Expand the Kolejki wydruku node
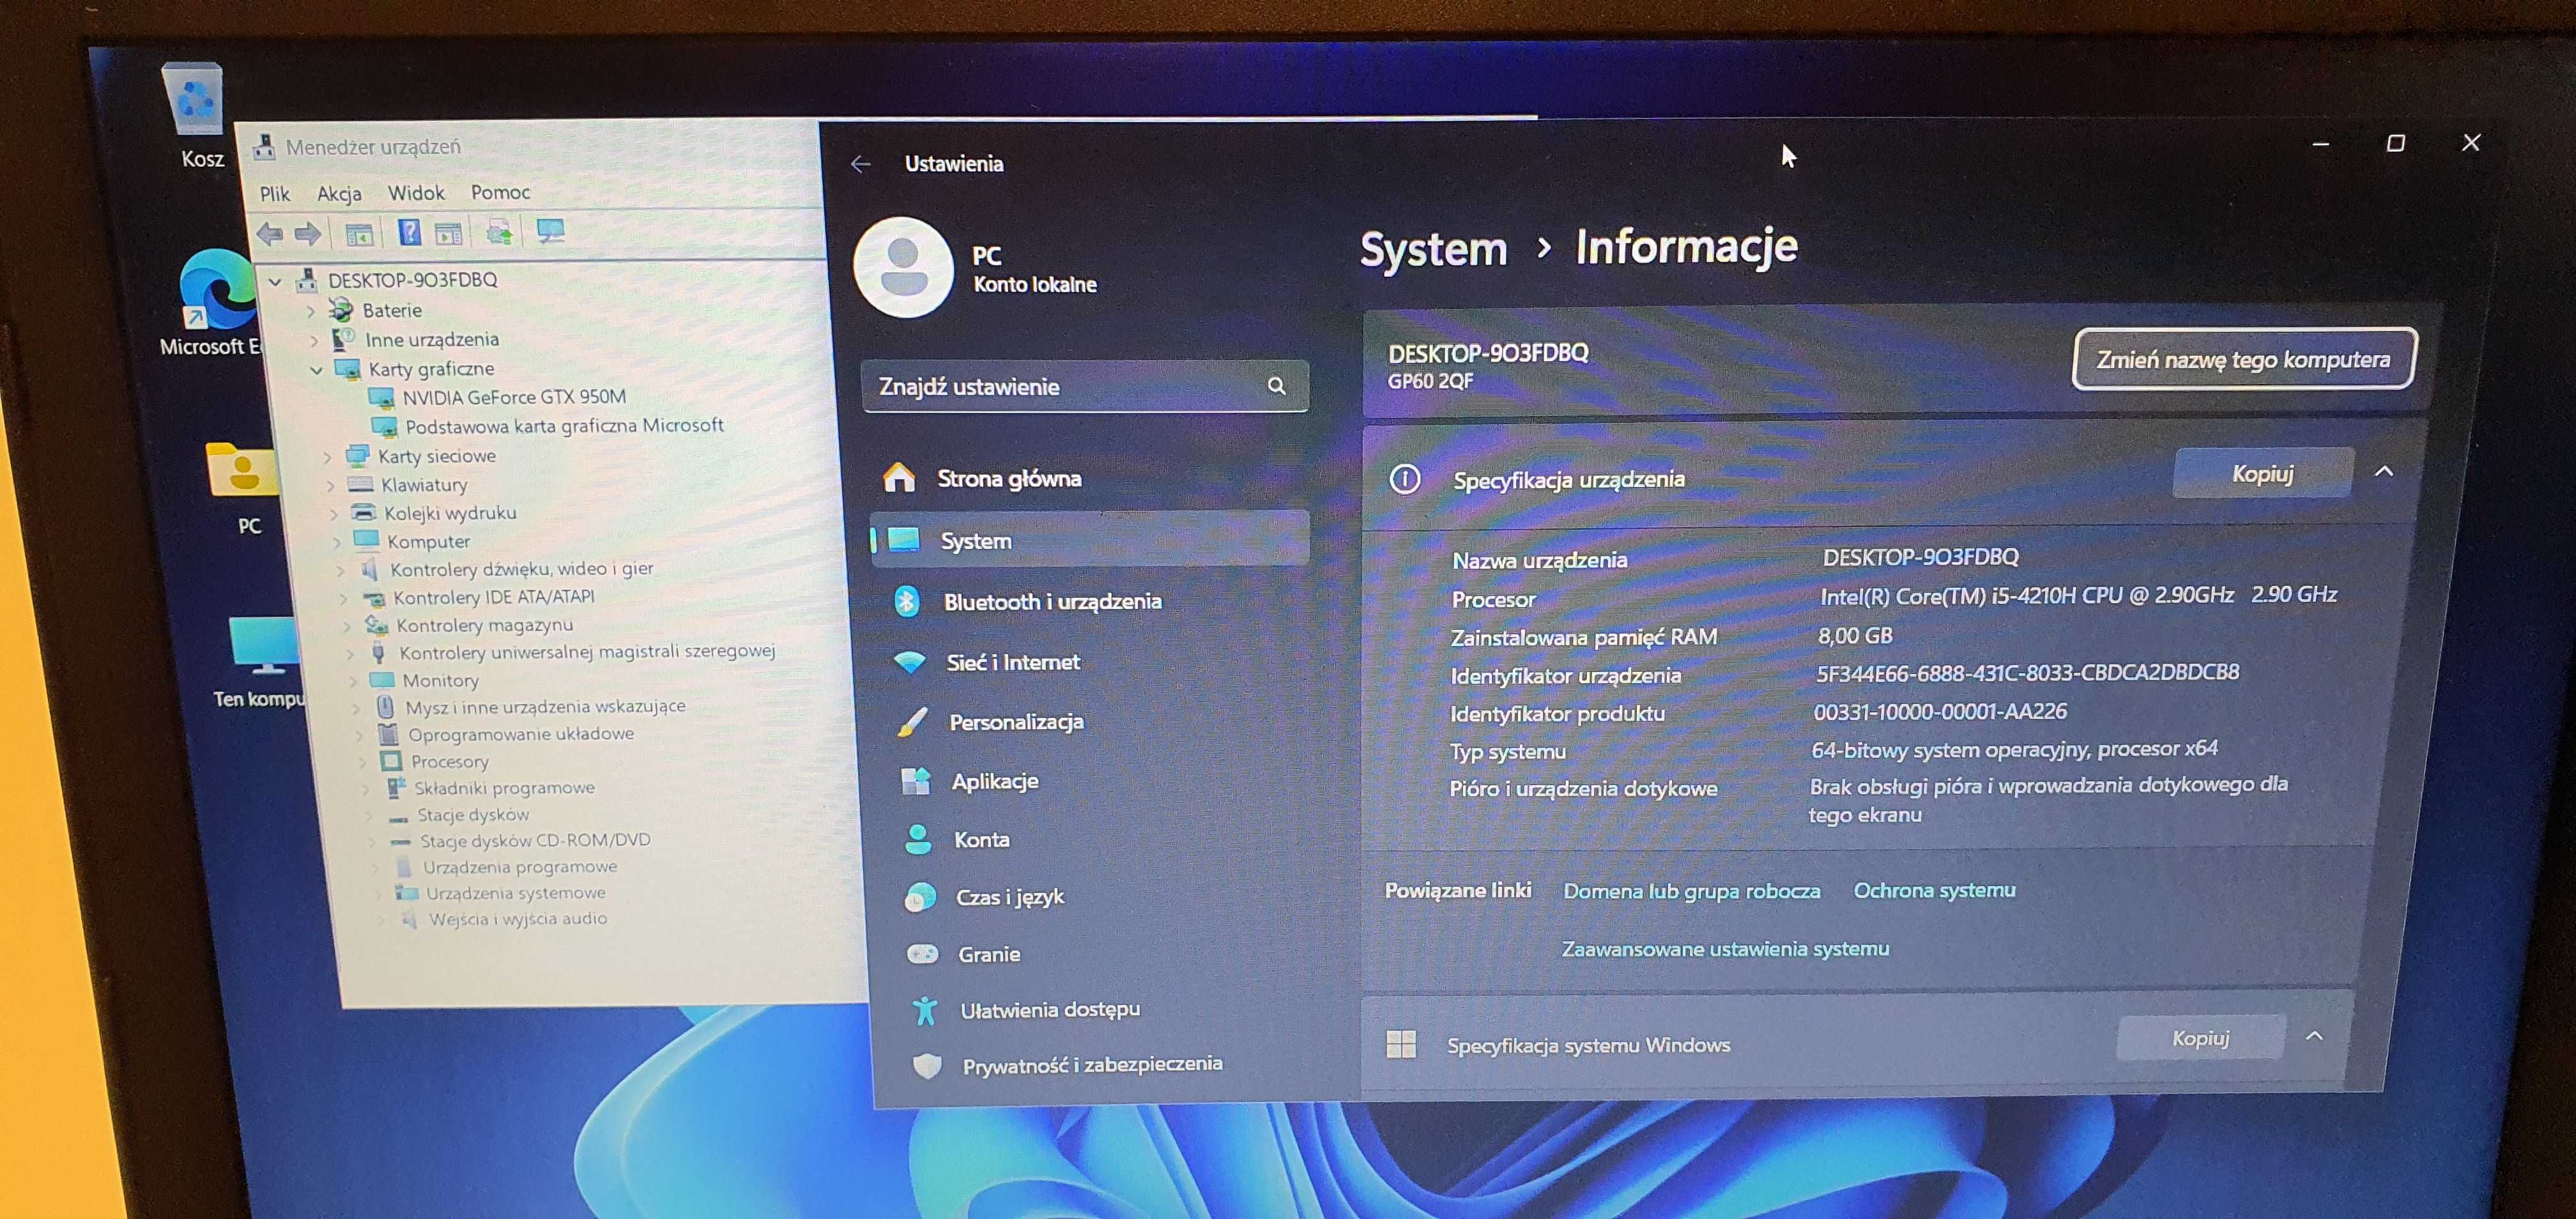This screenshot has width=2576, height=1219. tap(334, 514)
